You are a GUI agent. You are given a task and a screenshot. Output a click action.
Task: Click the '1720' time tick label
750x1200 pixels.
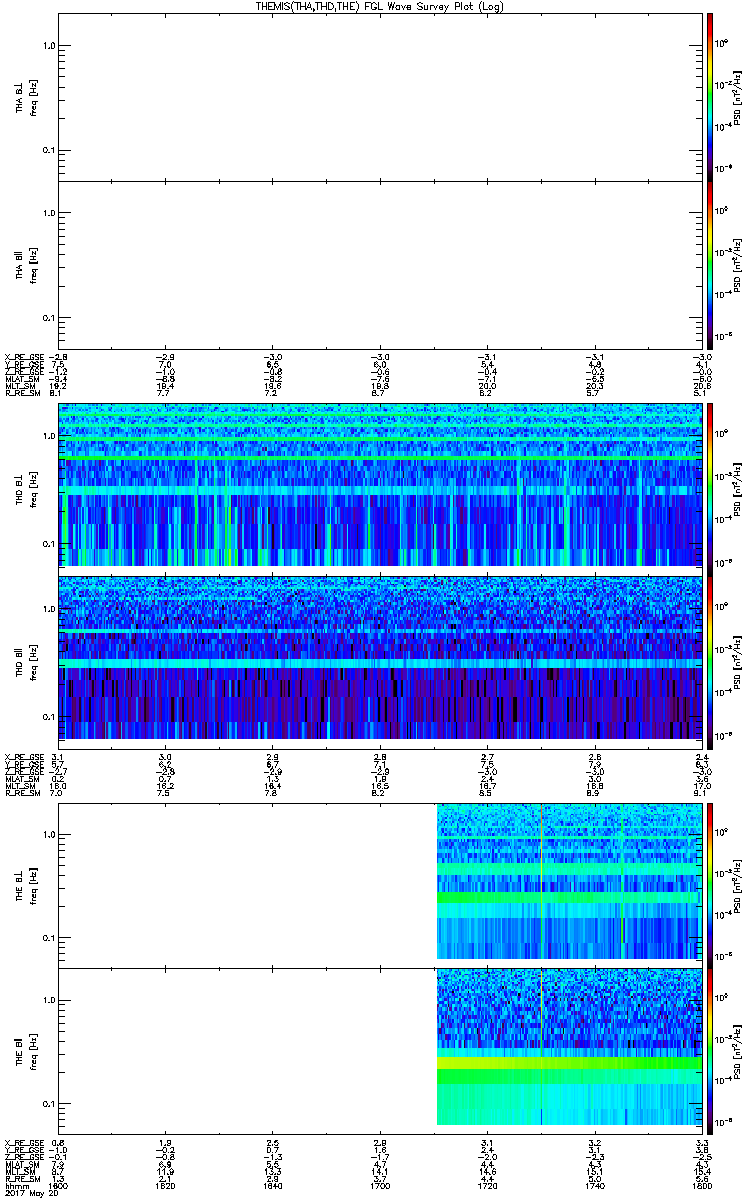(487, 1185)
